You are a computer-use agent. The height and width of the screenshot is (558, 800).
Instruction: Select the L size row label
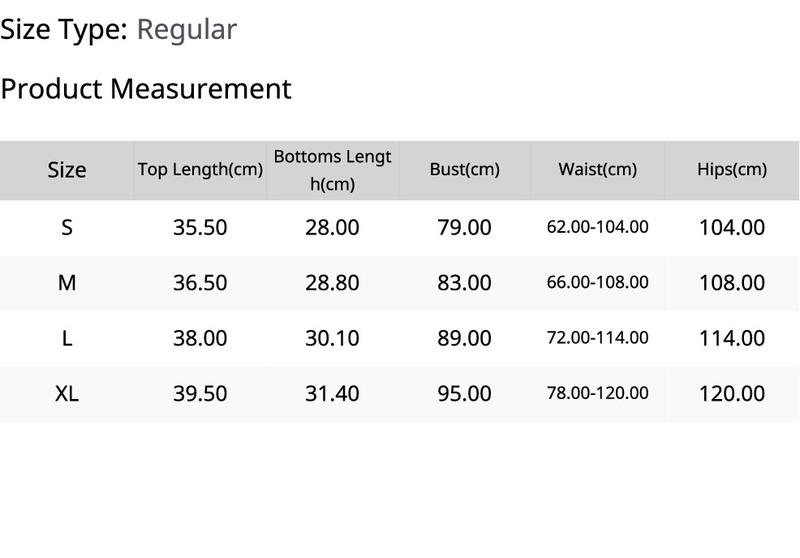coord(67,338)
